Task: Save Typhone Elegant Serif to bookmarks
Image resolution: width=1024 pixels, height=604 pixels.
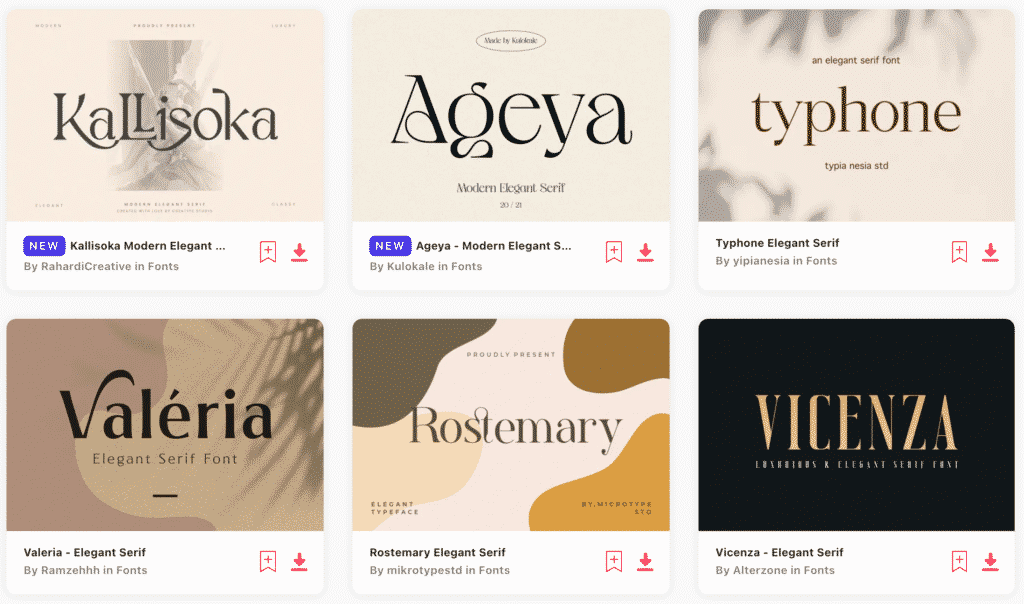Action: click(959, 252)
